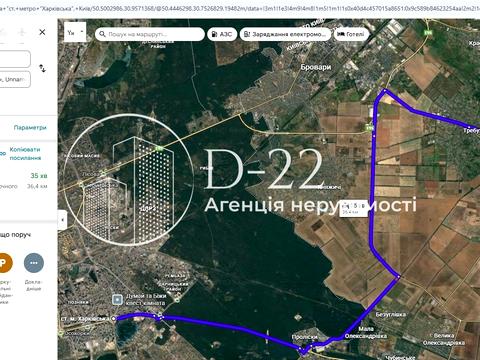This screenshot has height=360, width=480.
Task: Click the Пошук на маршруті search field
Action: (x=150, y=34)
